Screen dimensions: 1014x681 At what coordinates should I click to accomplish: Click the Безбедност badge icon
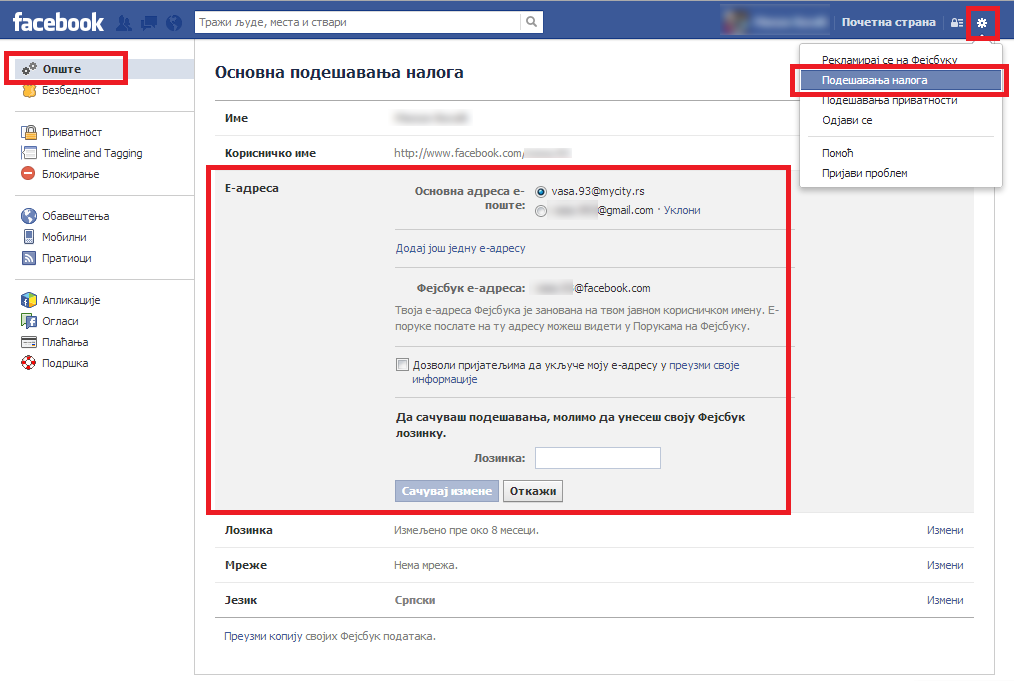(29, 91)
